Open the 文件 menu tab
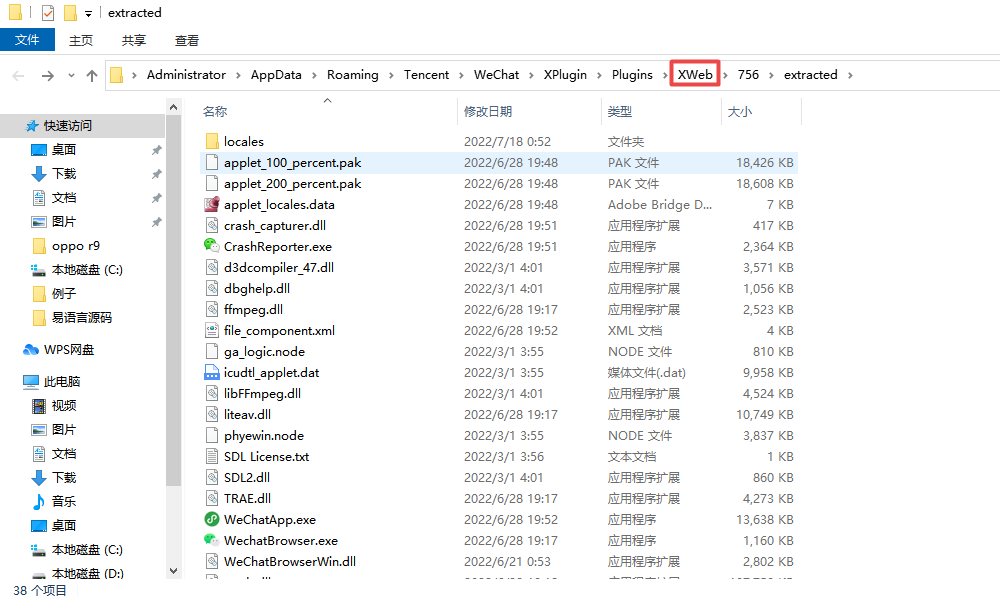 27,40
